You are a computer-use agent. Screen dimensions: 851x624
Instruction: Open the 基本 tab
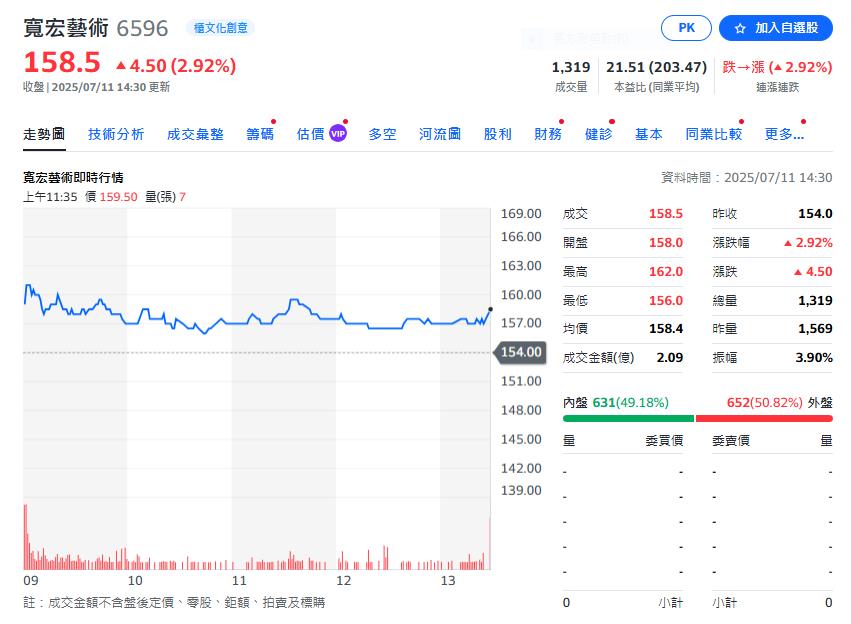point(649,134)
